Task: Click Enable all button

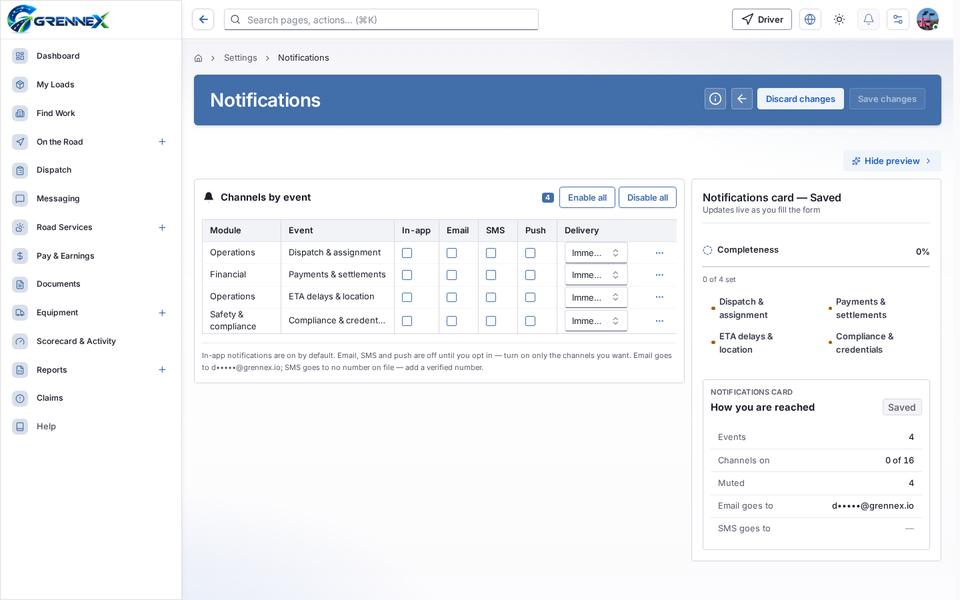Action: point(587,198)
